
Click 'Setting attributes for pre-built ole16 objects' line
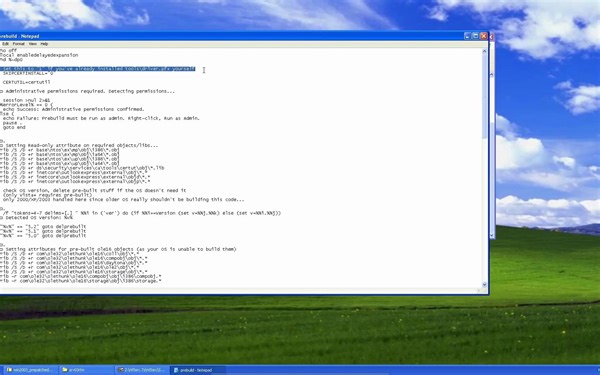coord(118,249)
